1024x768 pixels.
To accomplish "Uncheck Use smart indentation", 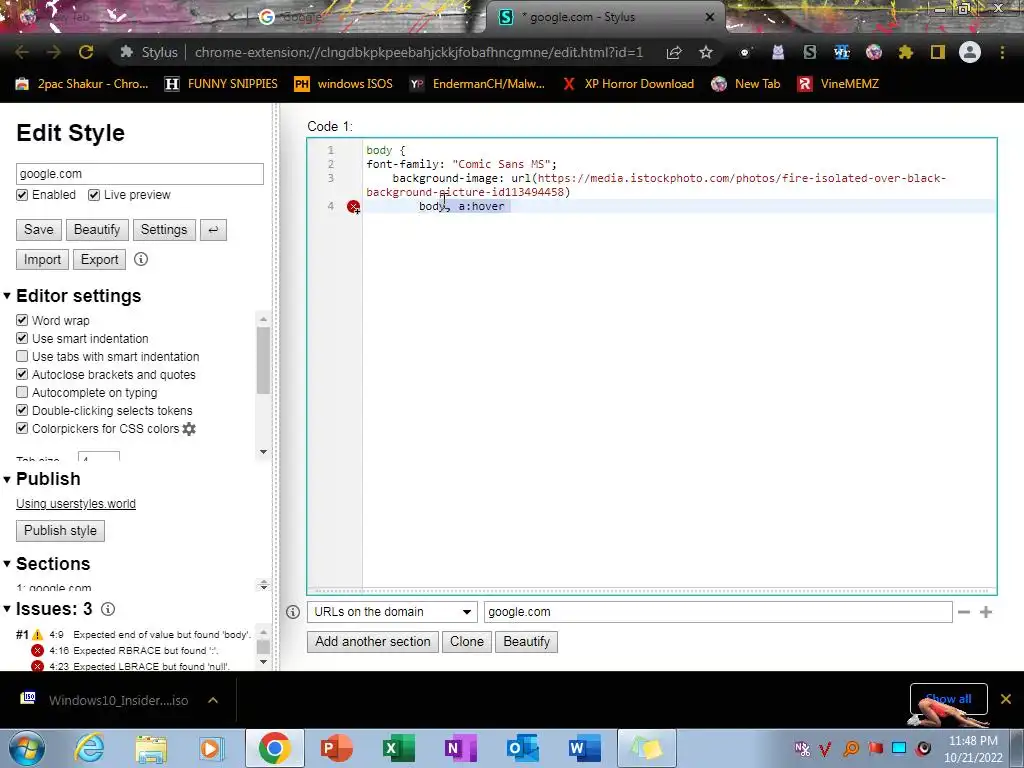I will (22, 338).
